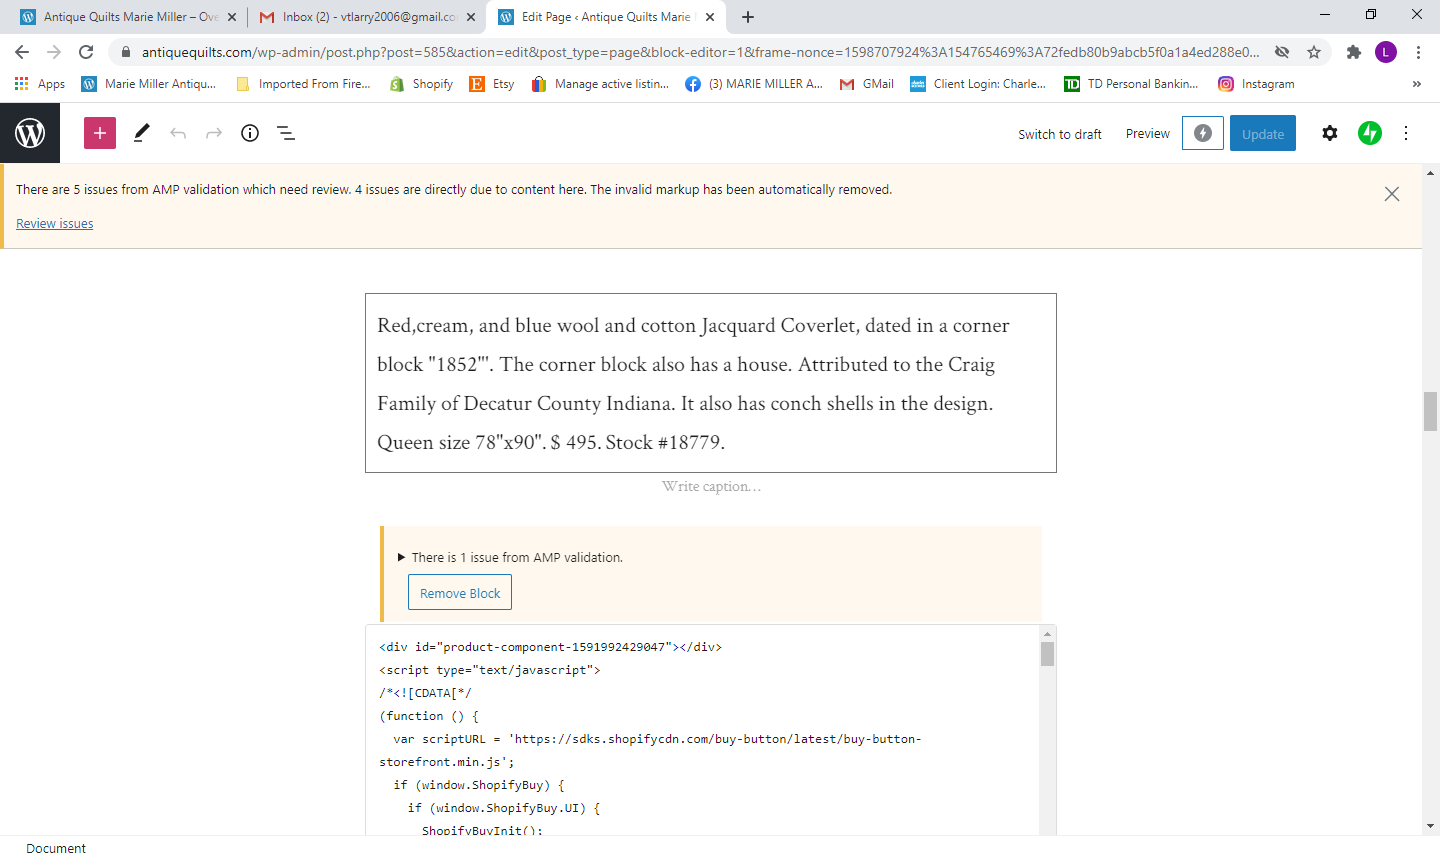Click the page vertical scrollbar thumb
The width and height of the screenshot is (1440, 860).
click(x=1430, y=411)
